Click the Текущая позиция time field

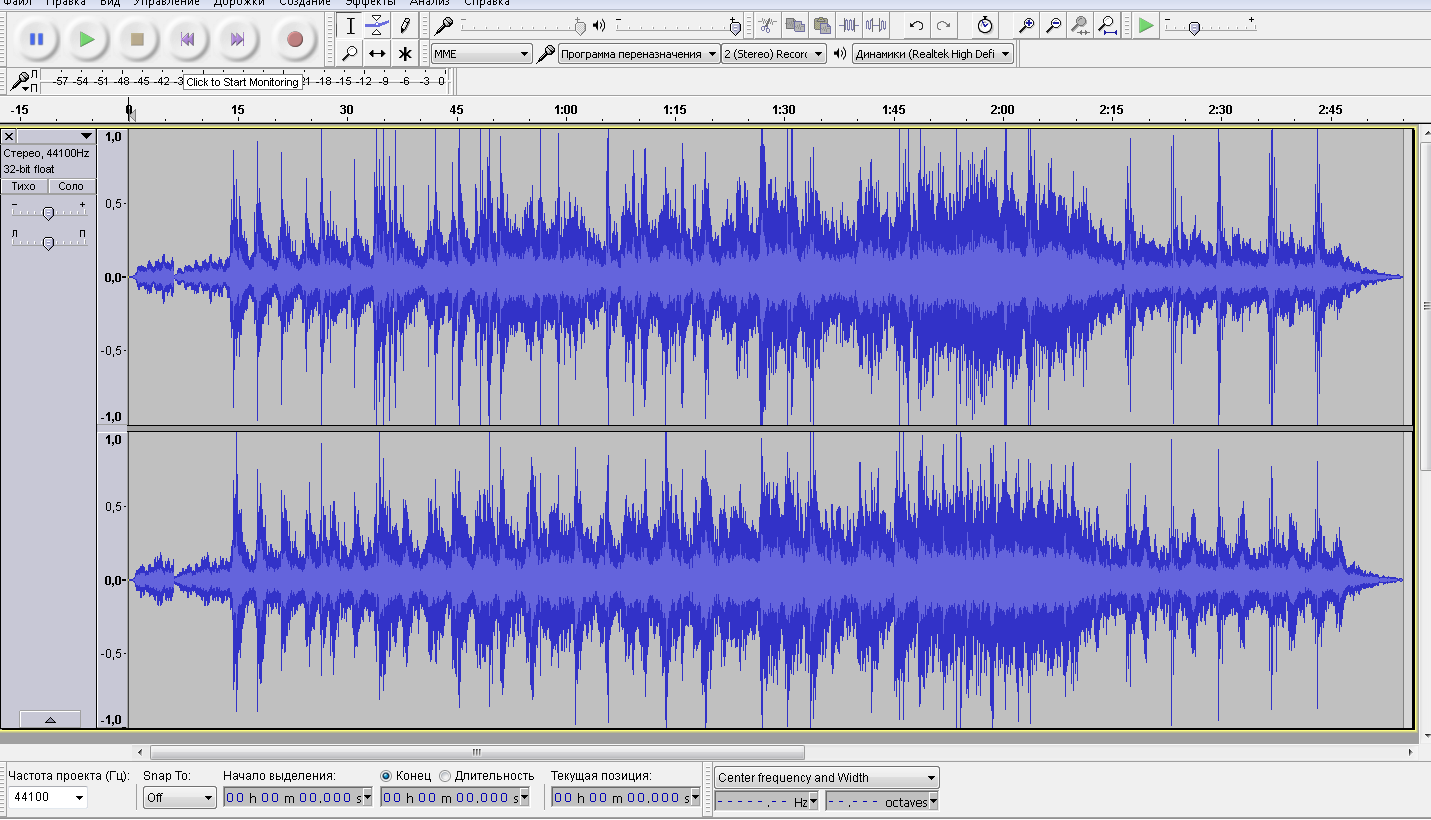(625, 797)
